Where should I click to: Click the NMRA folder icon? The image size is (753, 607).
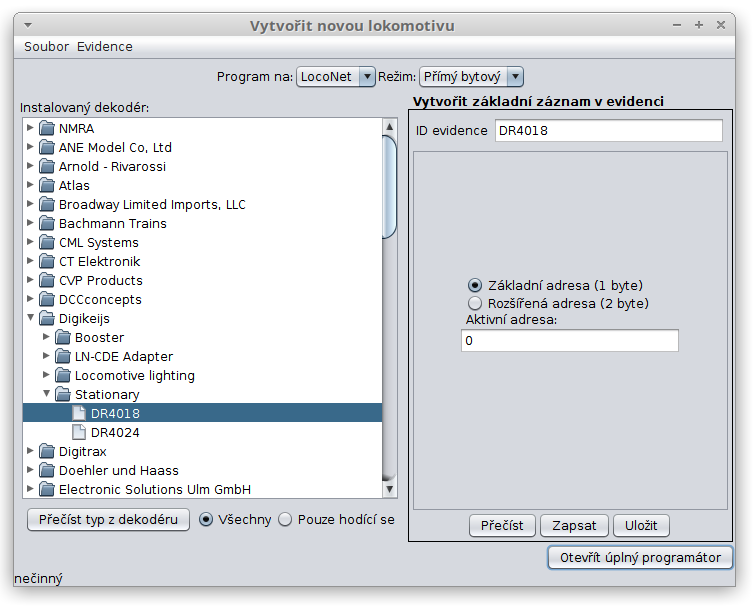tap(47, 128)
